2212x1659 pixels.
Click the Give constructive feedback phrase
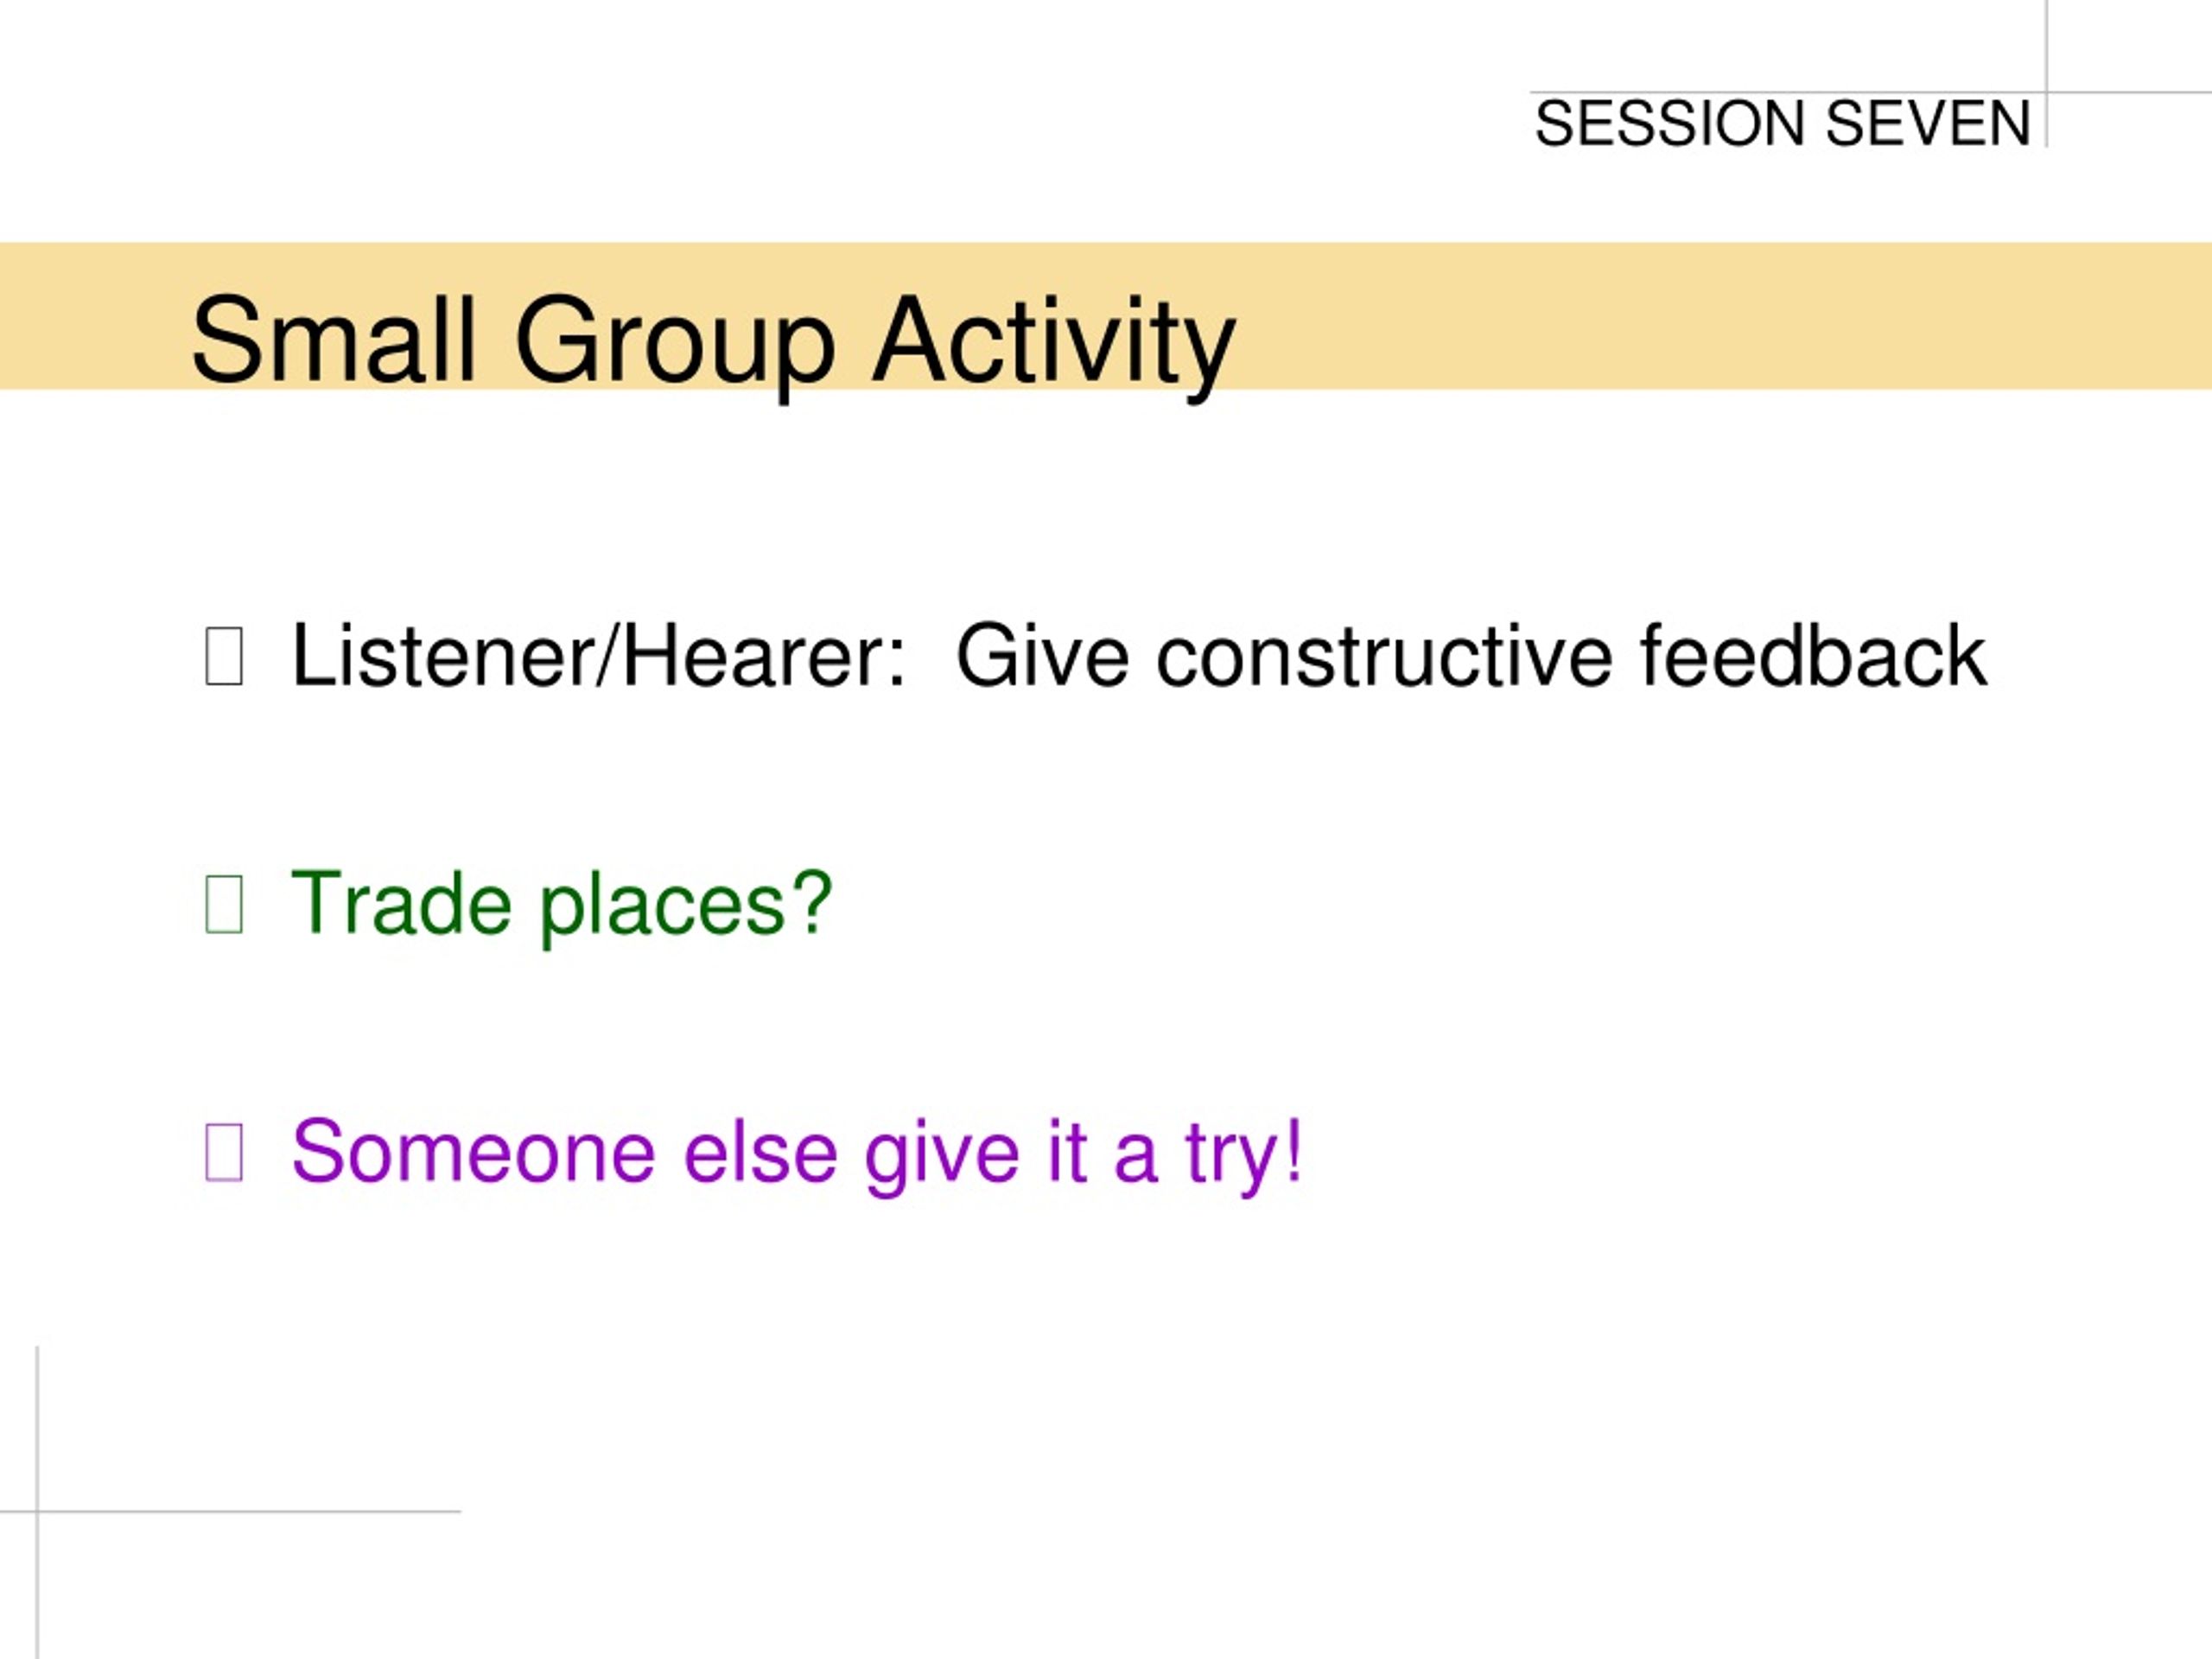tap(1471, 656)
